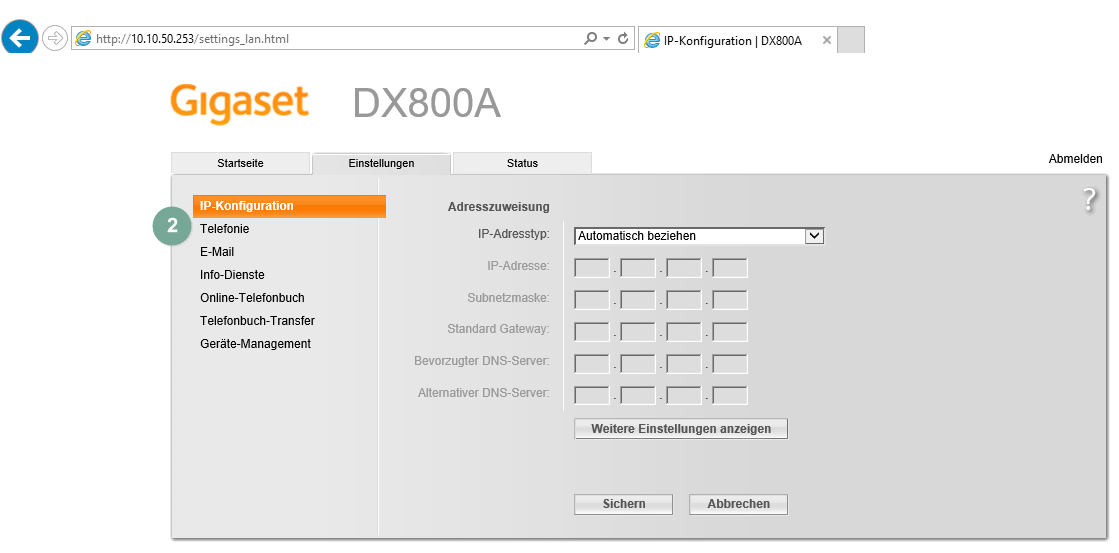The height and width of the screenshot is (553, 1119).
Task: Click the Gigaset logo
Action: click(239, 103)
